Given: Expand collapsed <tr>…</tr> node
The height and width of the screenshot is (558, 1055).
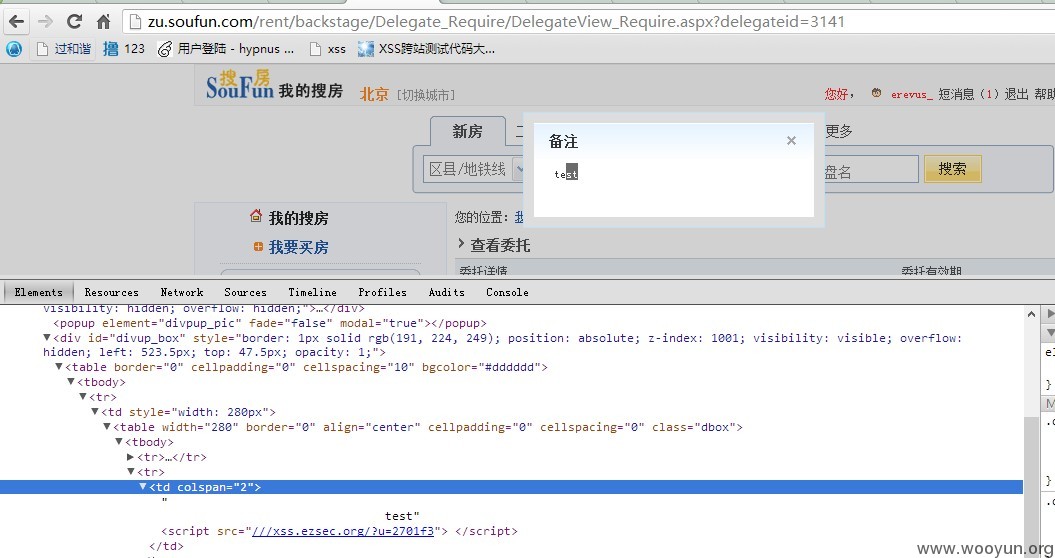Looking at the screenshot, I should (131, 457).
